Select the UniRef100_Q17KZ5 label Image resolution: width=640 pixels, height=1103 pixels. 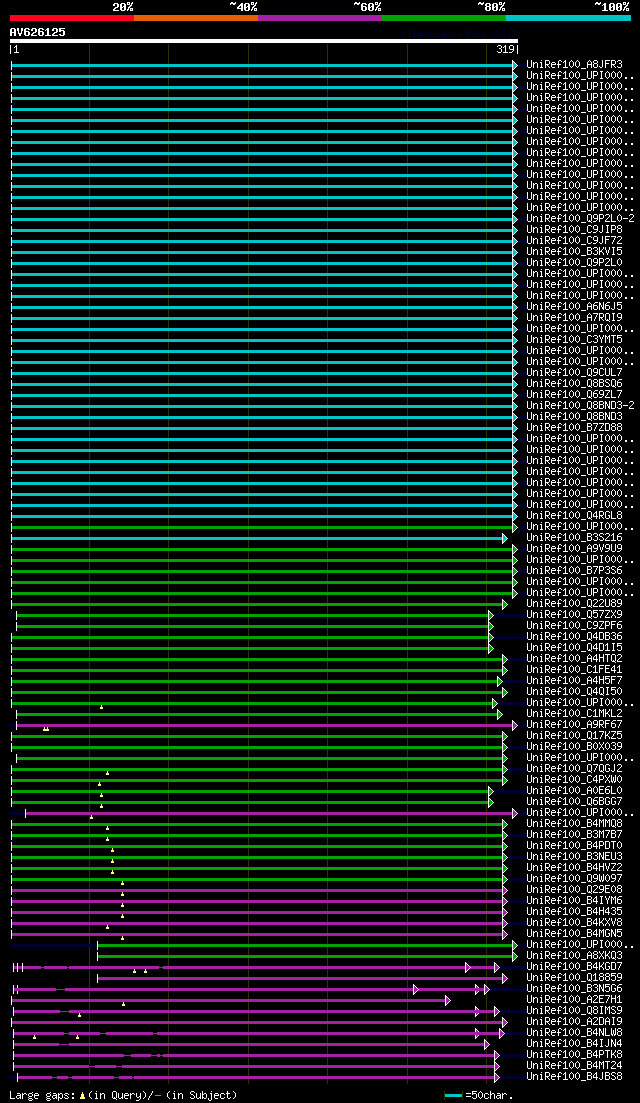574,736
